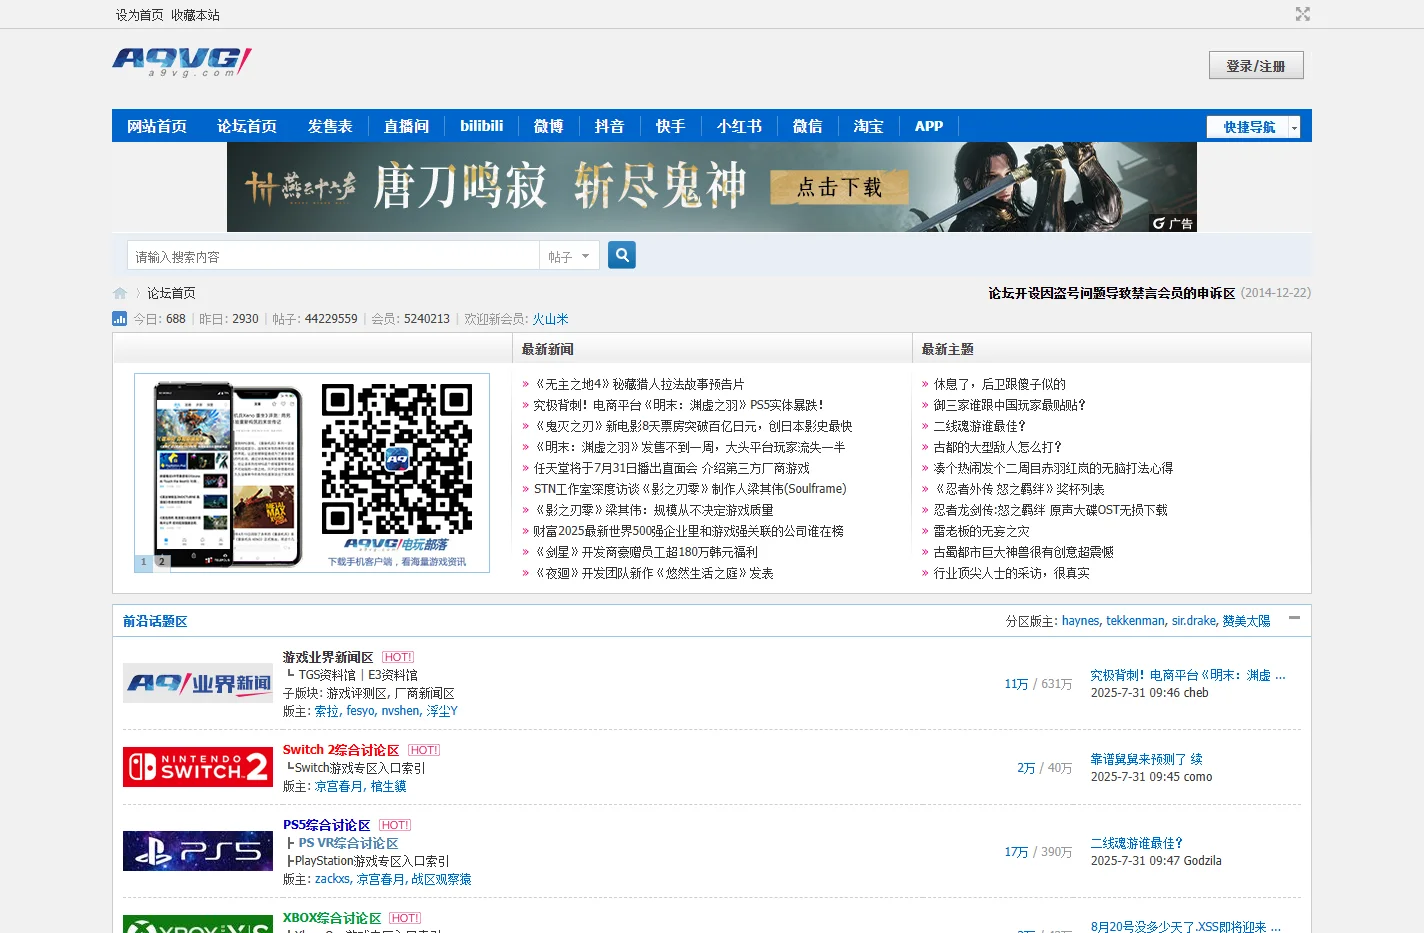1424x933 pixels.
Task: Open bilibili in the nav bar
Action: (481, 126)
